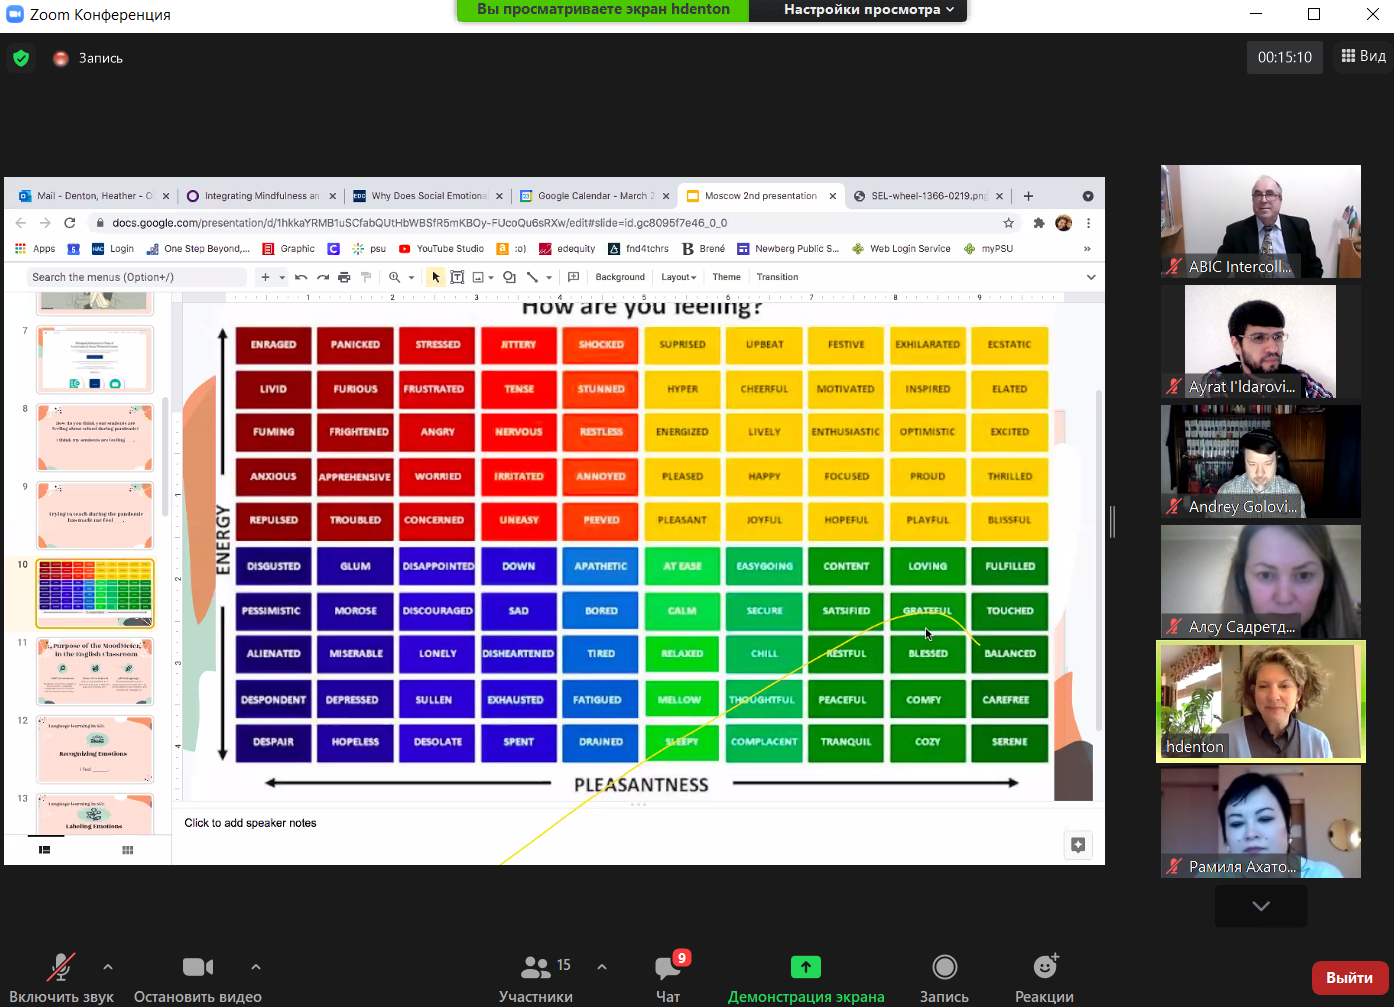The width and height of the screenshot is (1394, 1007).
Task: Click the print icon in Slides toolbar
Action: click(344, 277)
